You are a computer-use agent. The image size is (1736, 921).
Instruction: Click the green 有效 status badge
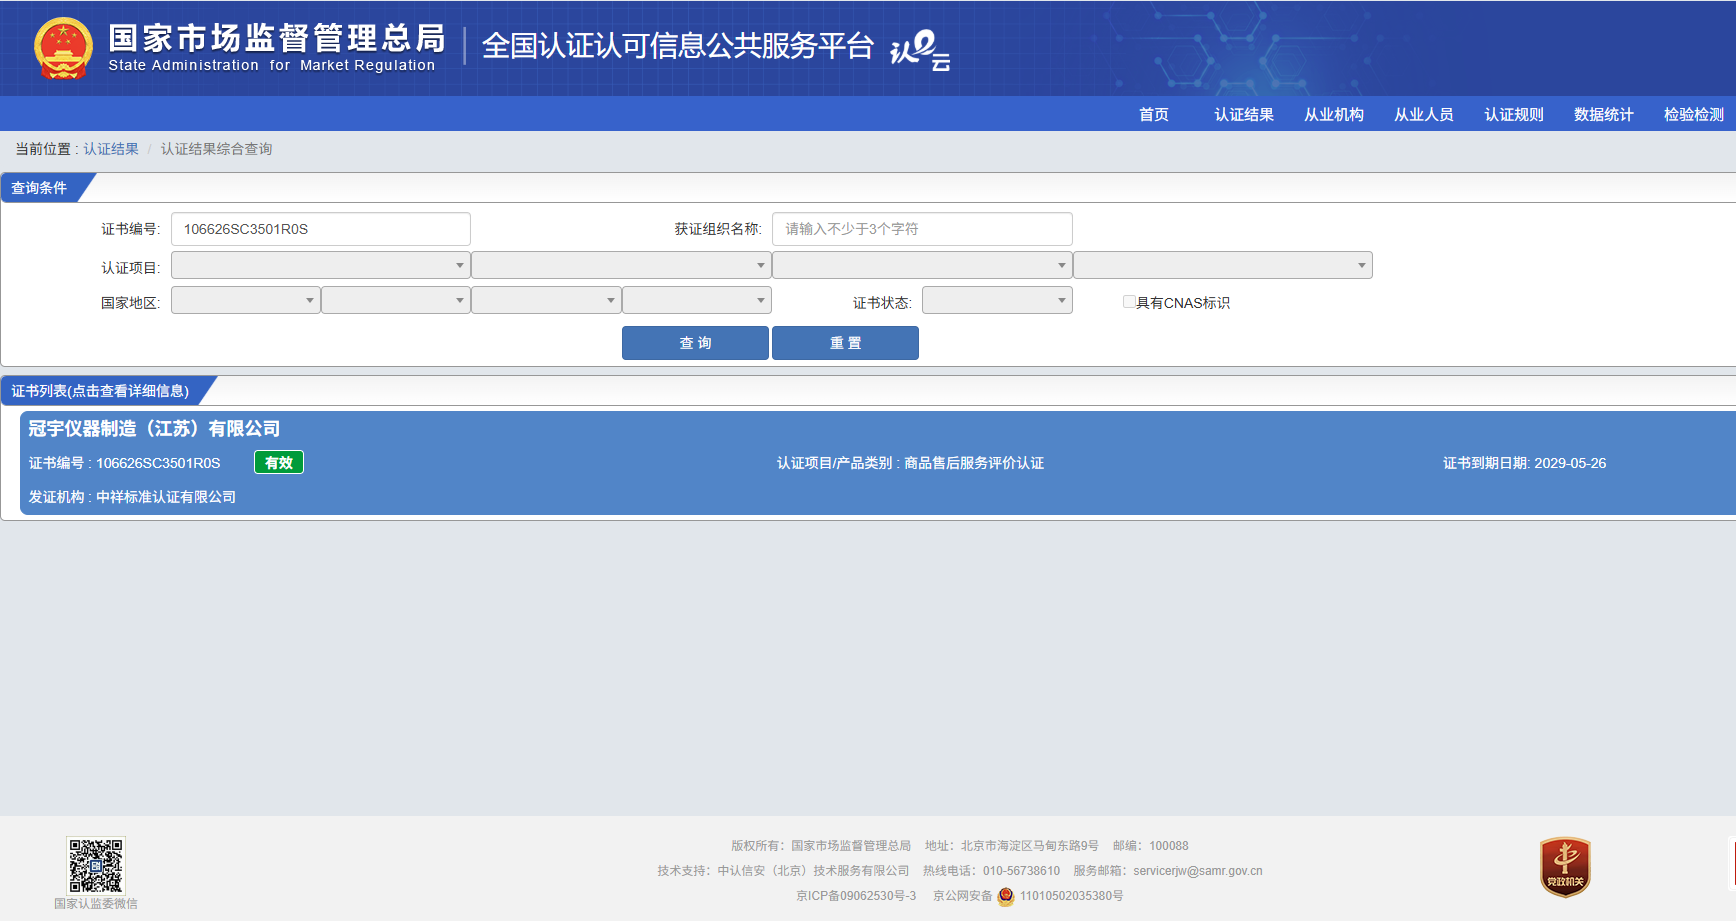279,462
